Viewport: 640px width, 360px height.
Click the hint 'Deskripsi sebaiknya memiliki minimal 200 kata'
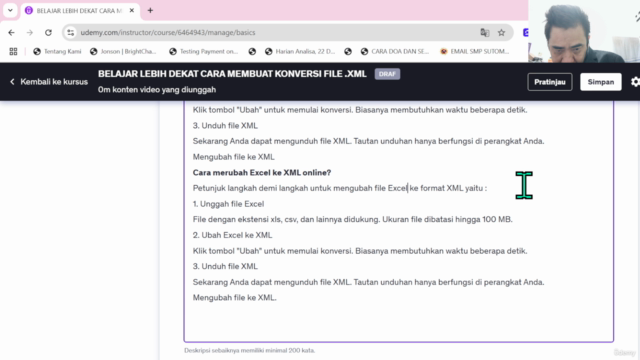[x=249, y=350]
